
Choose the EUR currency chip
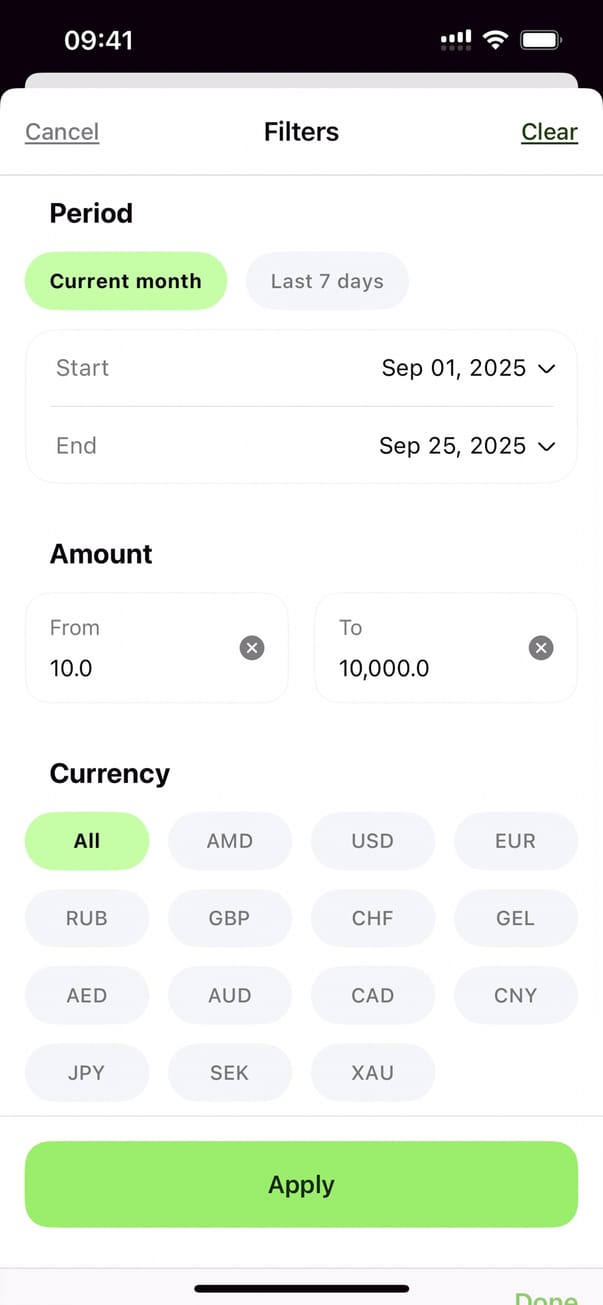pos(515,841)
